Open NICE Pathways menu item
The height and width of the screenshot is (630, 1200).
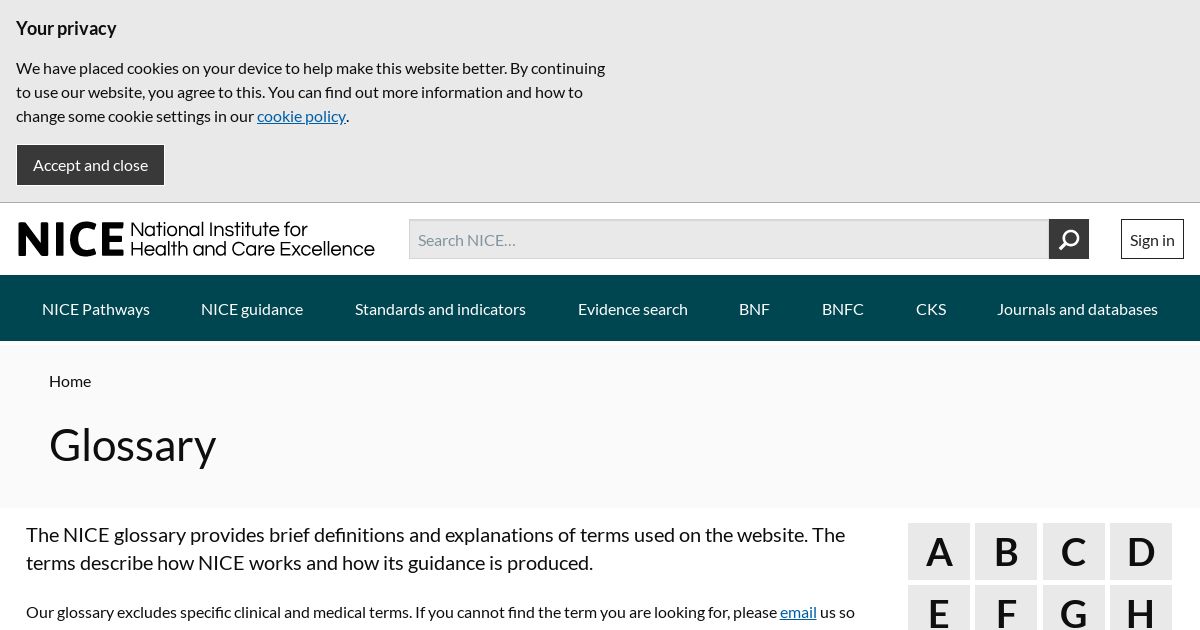96,309
